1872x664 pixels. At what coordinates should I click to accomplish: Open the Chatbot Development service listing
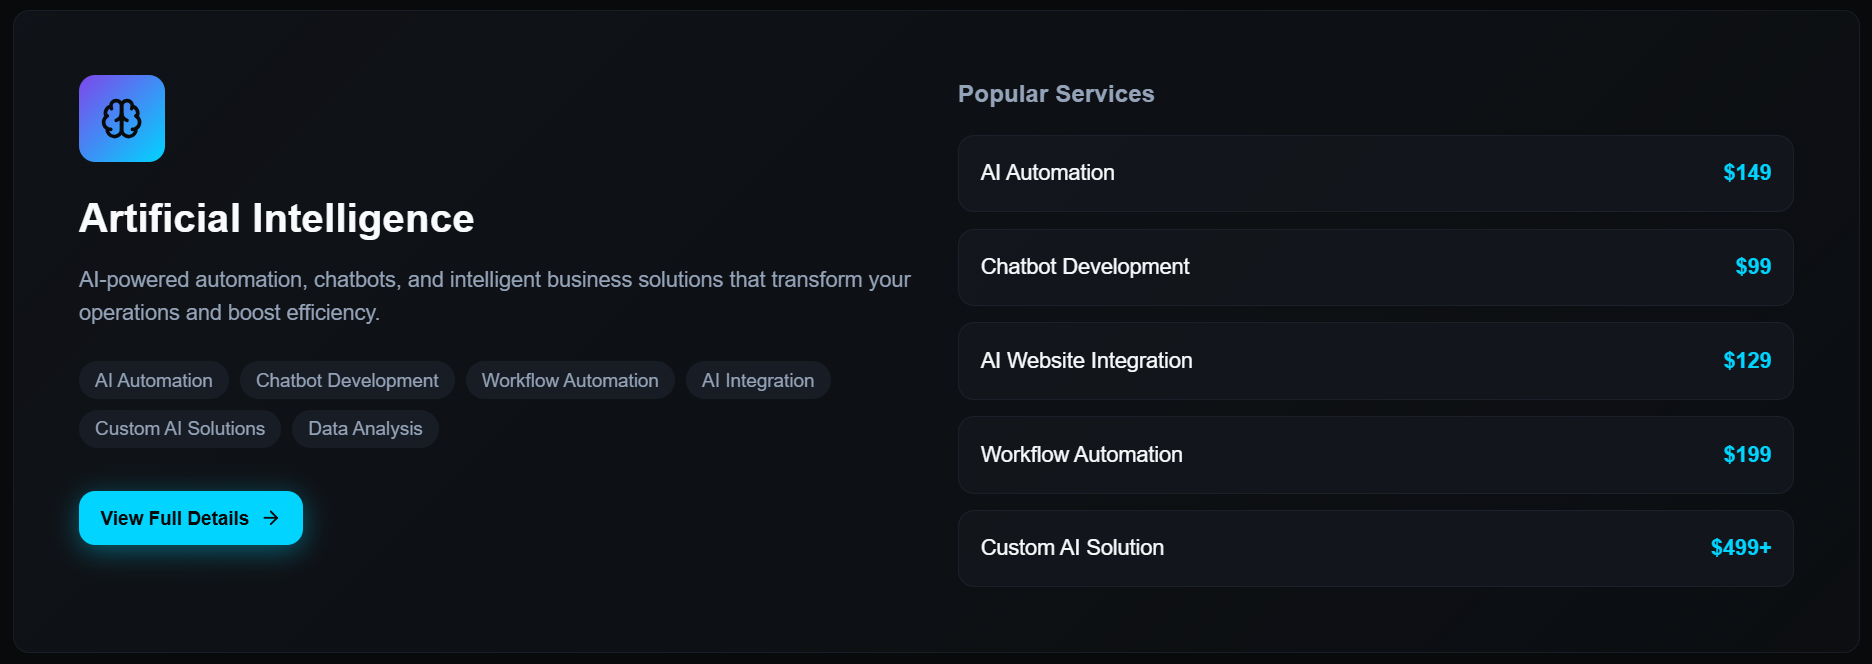click(1375, 267)
